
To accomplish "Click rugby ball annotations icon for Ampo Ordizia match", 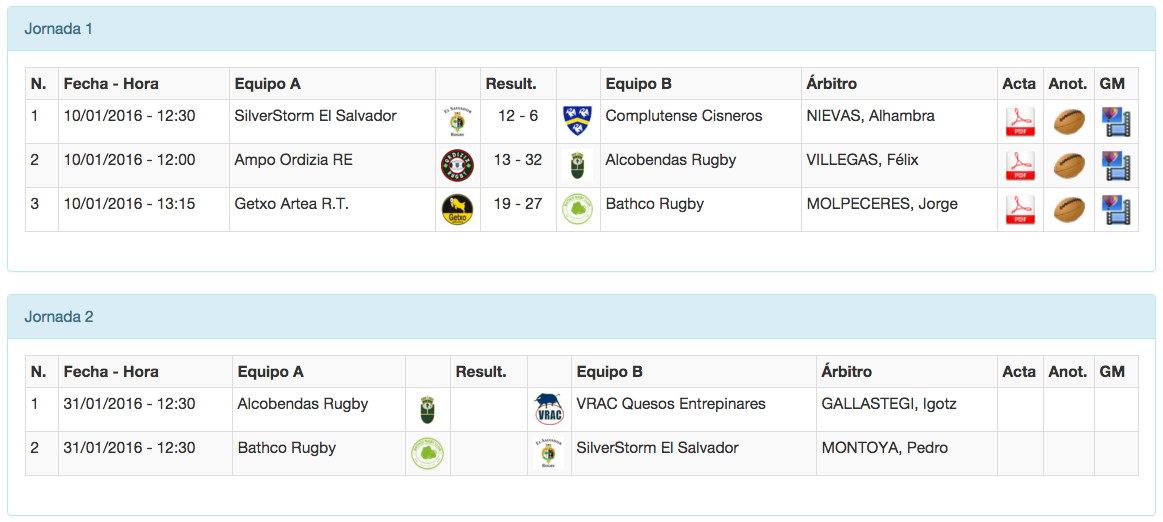I will 1069,166.
